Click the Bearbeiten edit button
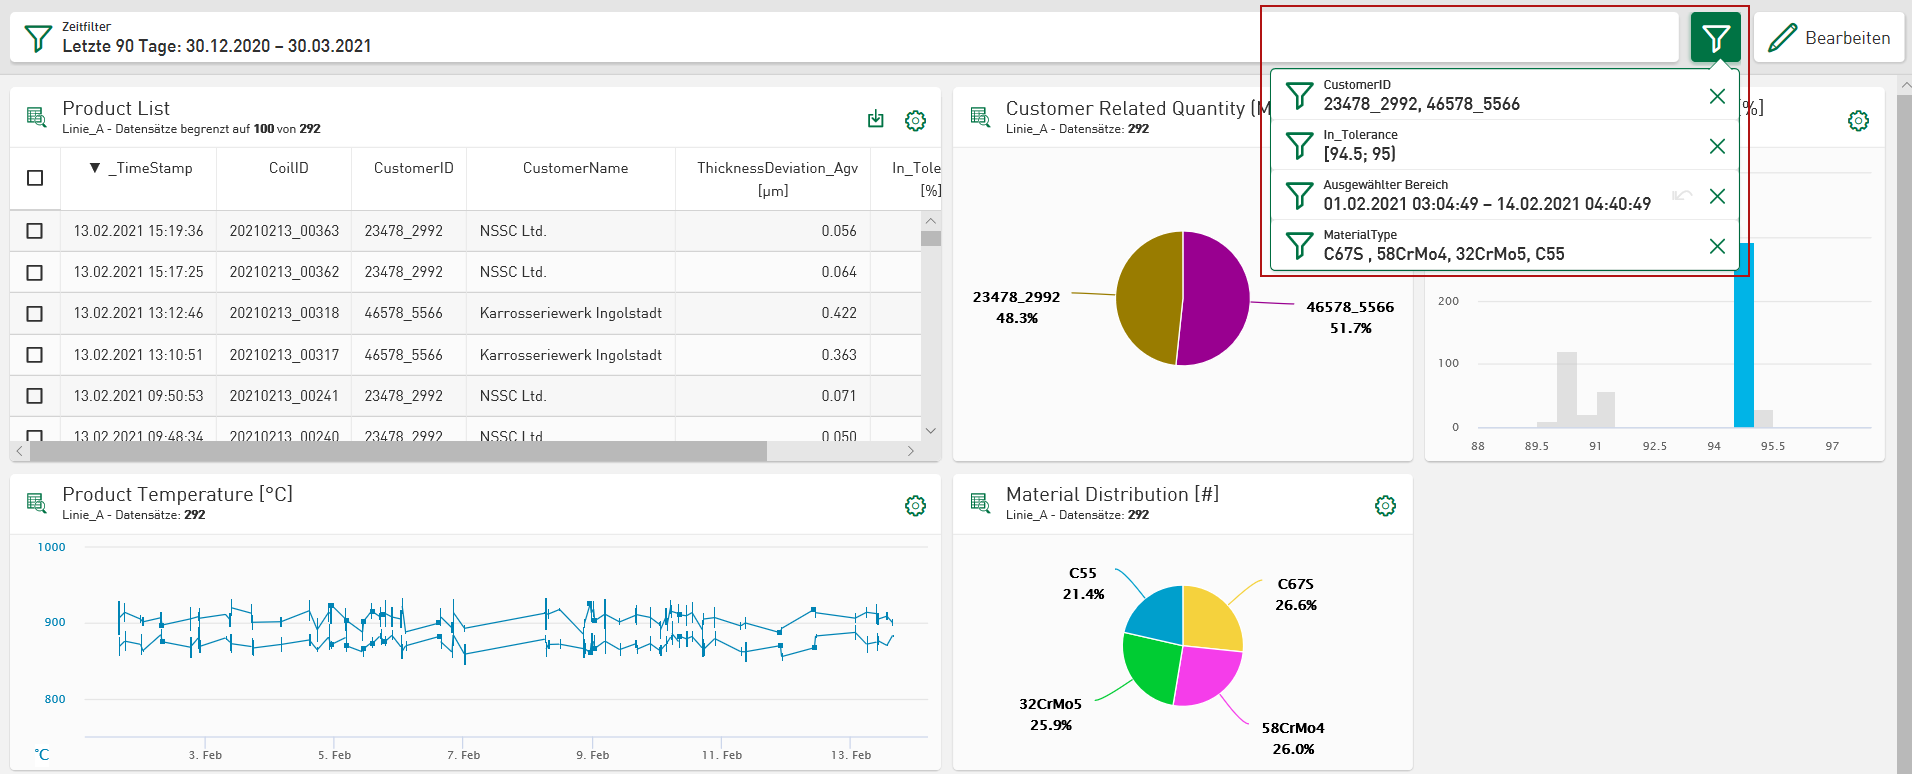This screenshot has height=774, width=1912. 1829,38
